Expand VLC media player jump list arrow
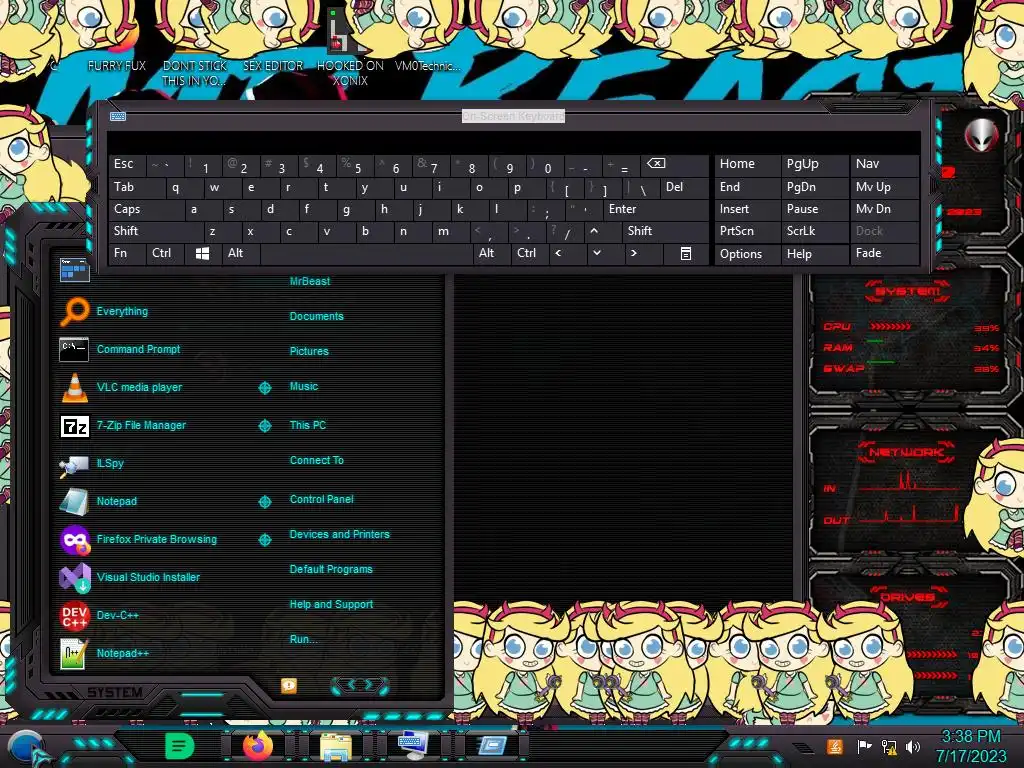This screenshot has width=1024, height=768. coord(265,388)
